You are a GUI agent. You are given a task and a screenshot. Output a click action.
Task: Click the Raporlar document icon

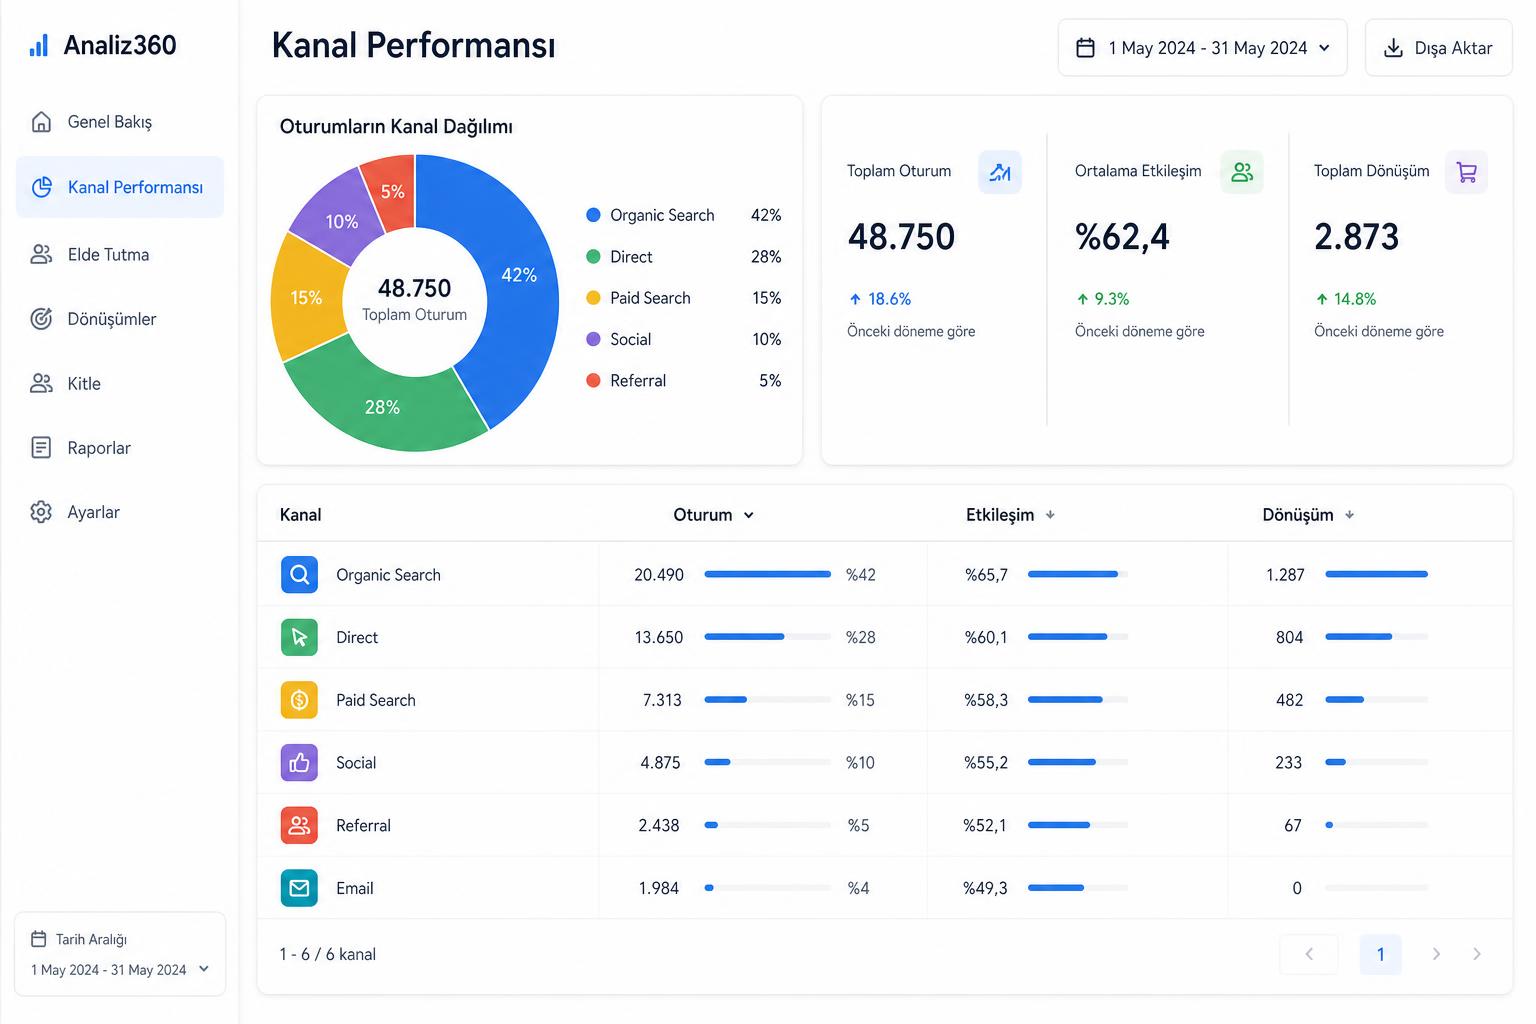coord(41,447)
